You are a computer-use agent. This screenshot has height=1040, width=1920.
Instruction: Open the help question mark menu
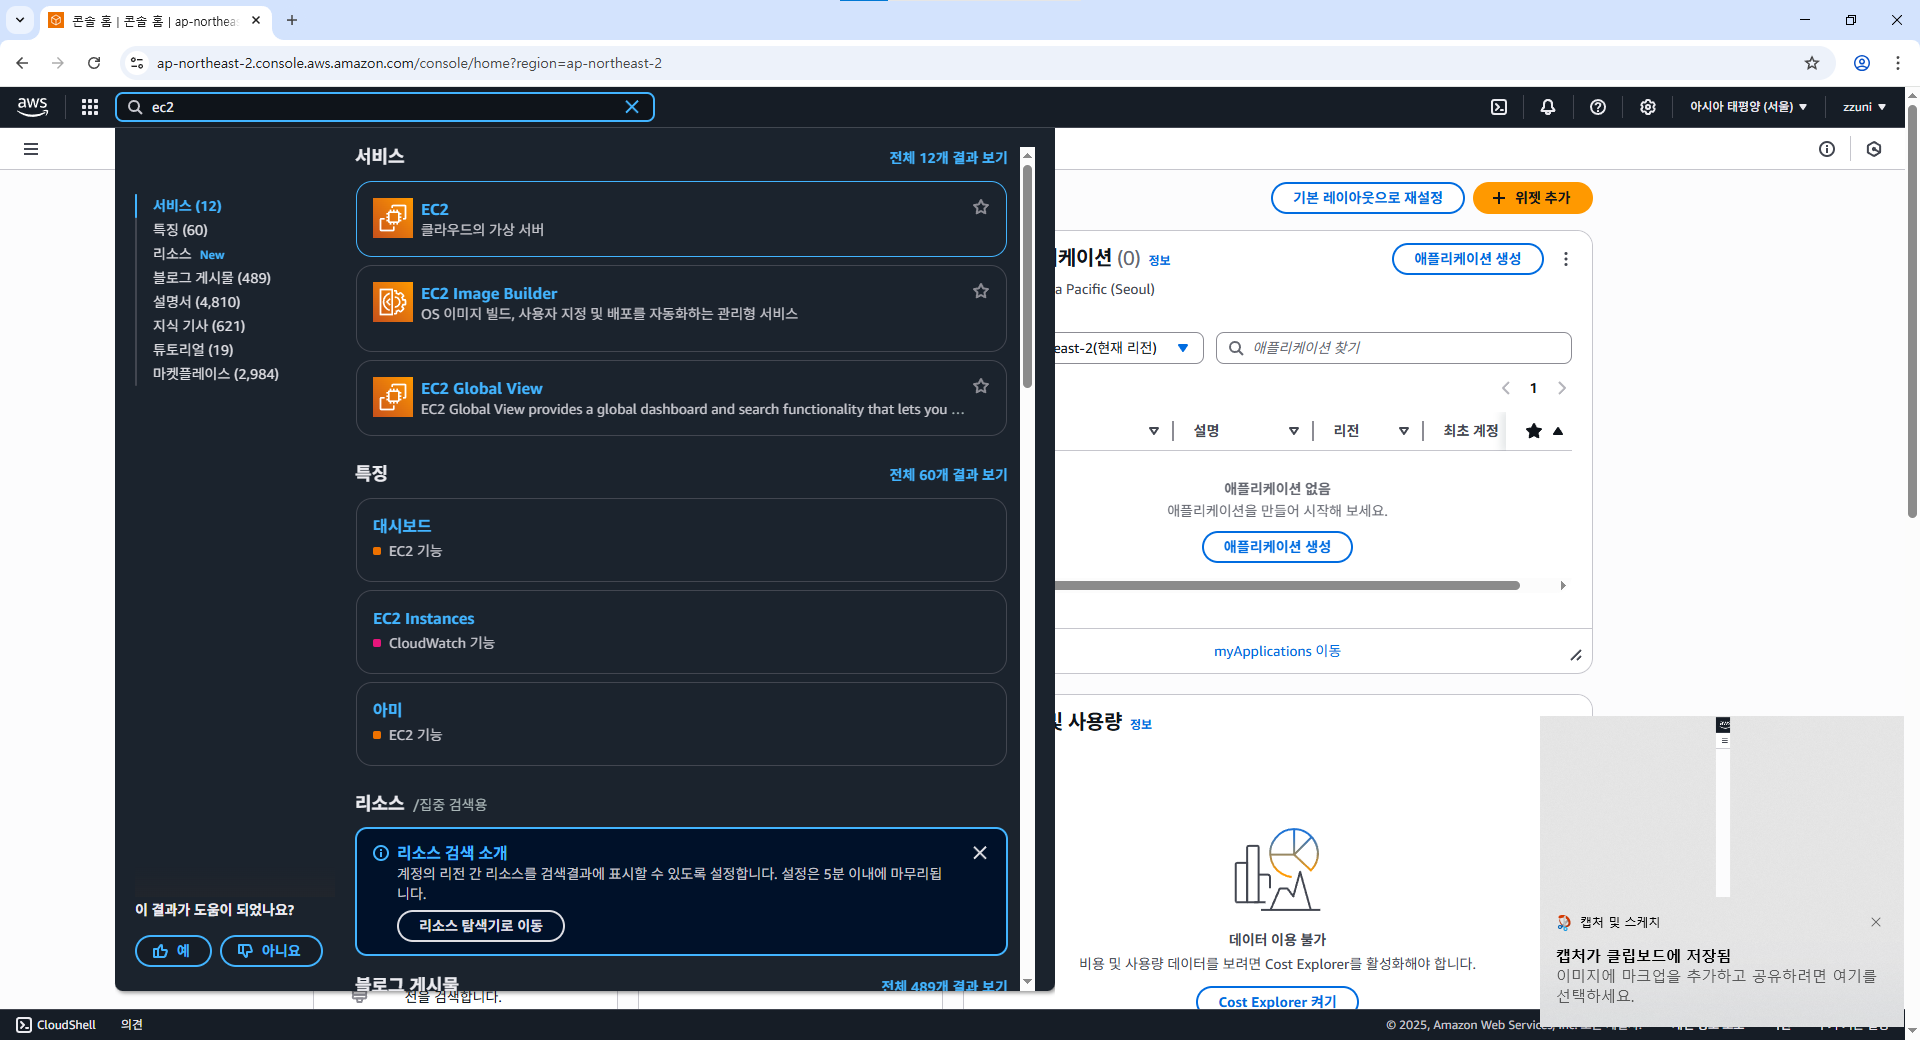point(1598,107)
